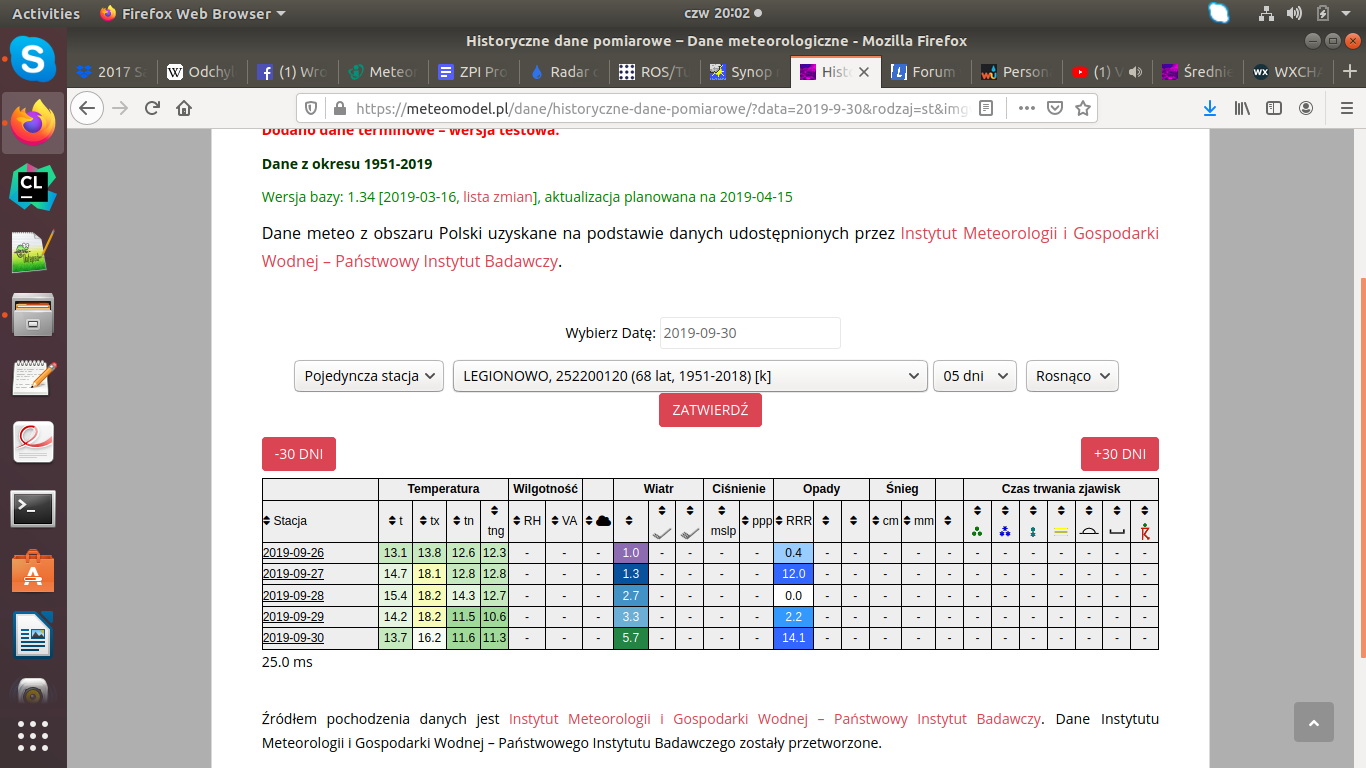Switch to the Forum browser tab
1366x768 pixels.
tap(923, 72)
